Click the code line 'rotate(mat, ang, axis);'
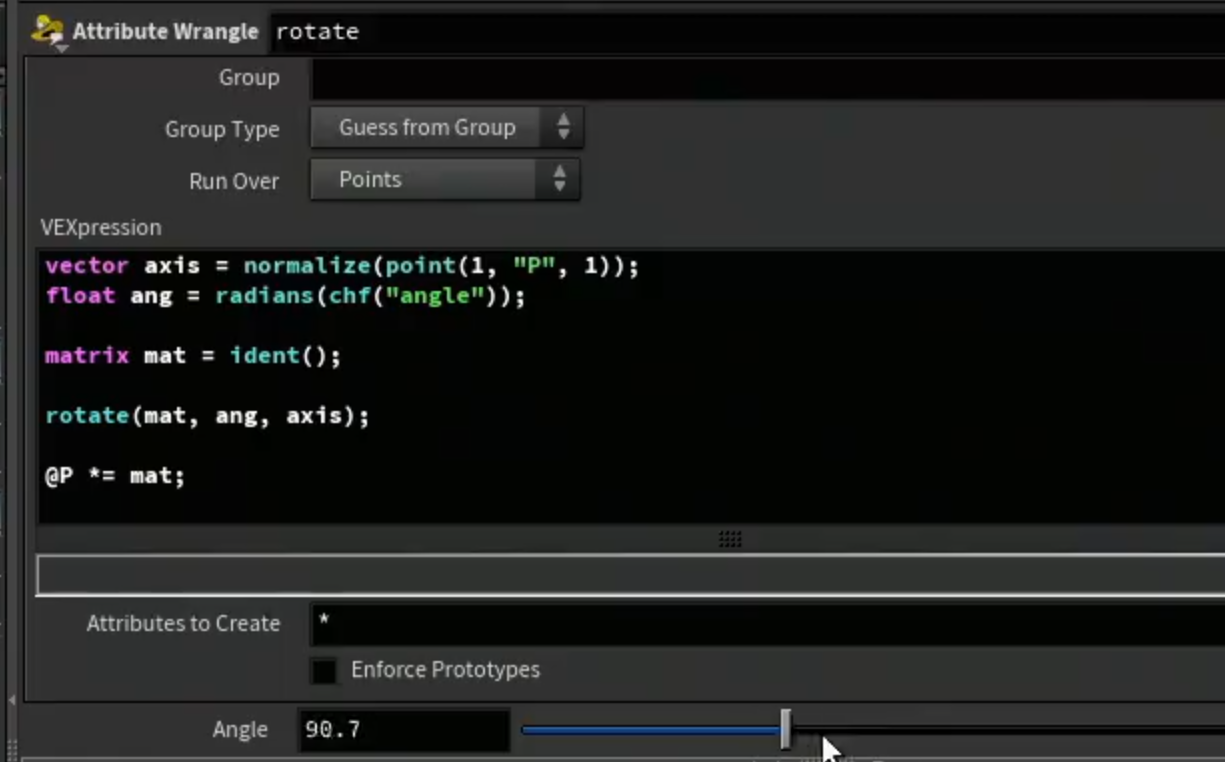 pyautogui.click(x=207, y=416)
